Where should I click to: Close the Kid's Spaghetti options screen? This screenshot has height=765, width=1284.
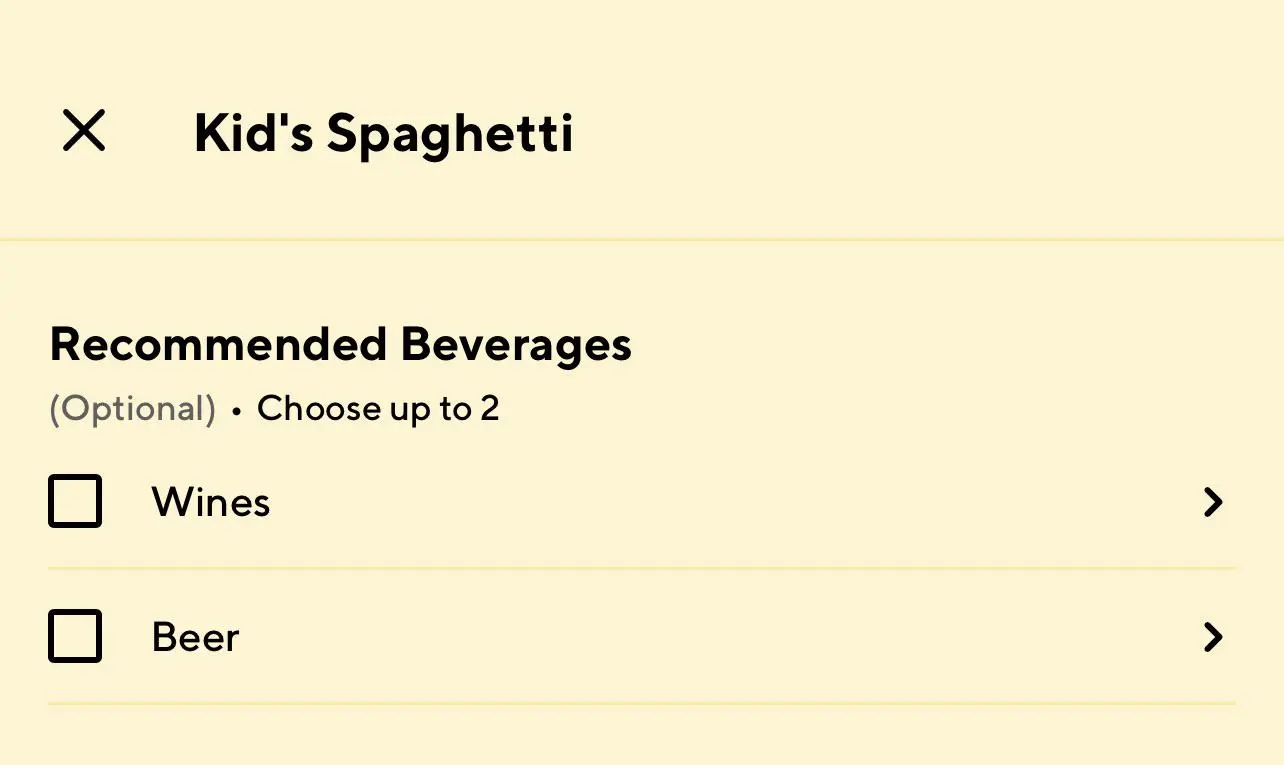tap(84, 131)
